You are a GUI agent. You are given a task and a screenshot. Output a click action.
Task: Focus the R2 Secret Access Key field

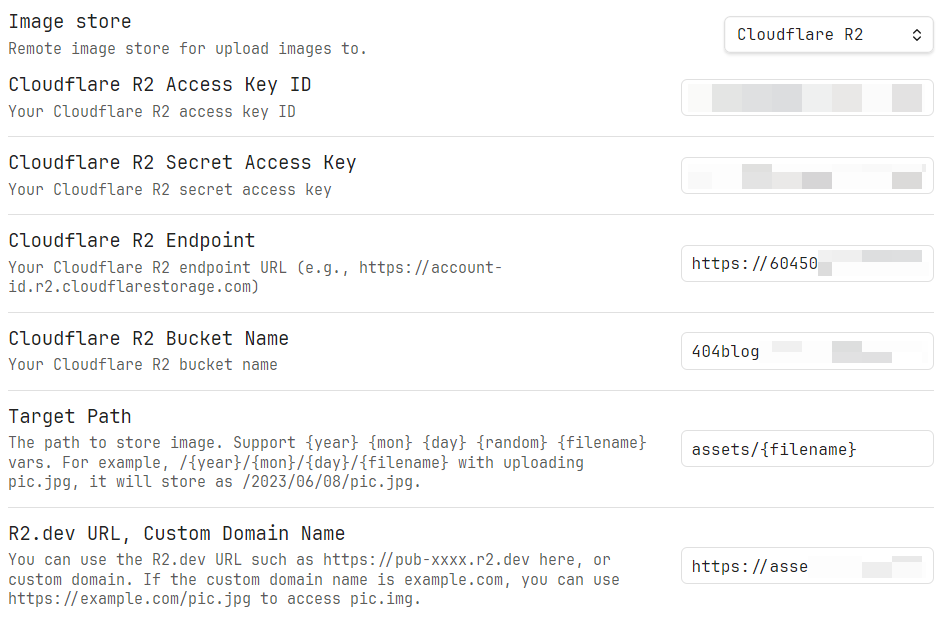(807, 176)
